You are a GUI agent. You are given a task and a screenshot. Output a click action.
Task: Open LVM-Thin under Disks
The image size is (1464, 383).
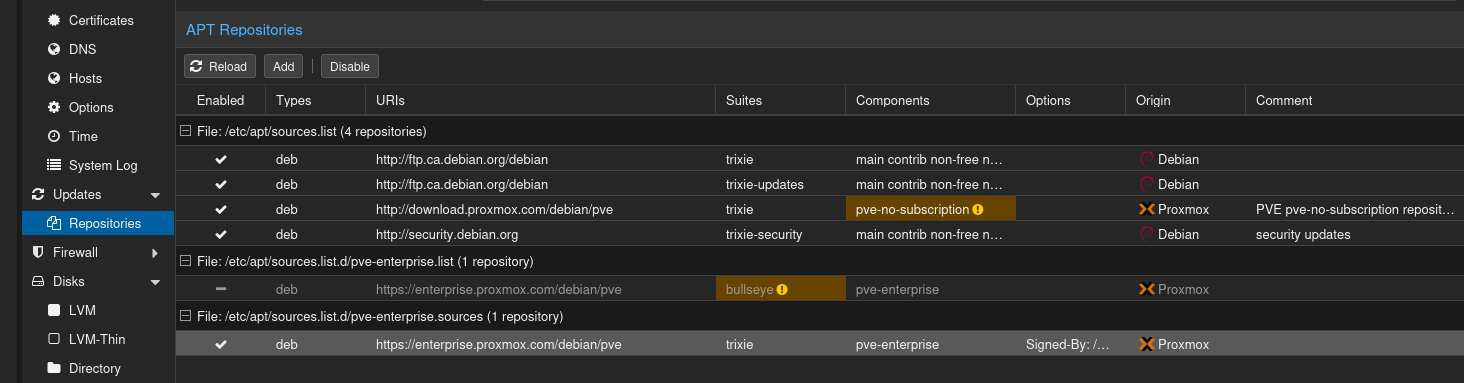pos(98,339)
